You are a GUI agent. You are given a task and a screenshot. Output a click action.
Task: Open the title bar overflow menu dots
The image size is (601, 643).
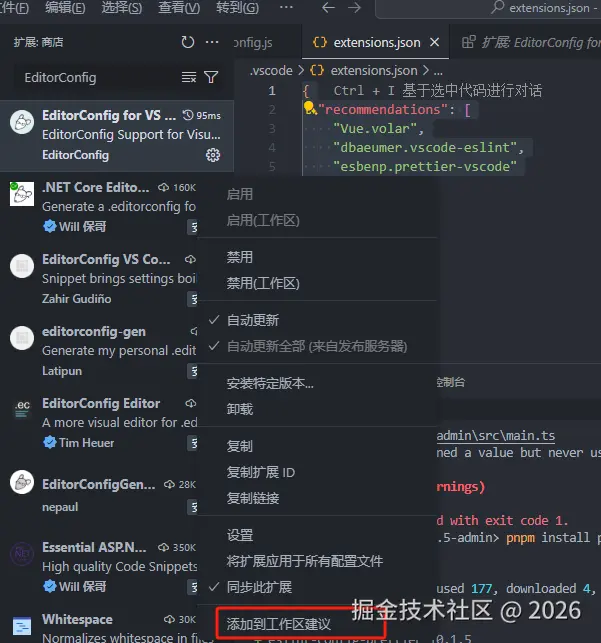coord(286,7)
